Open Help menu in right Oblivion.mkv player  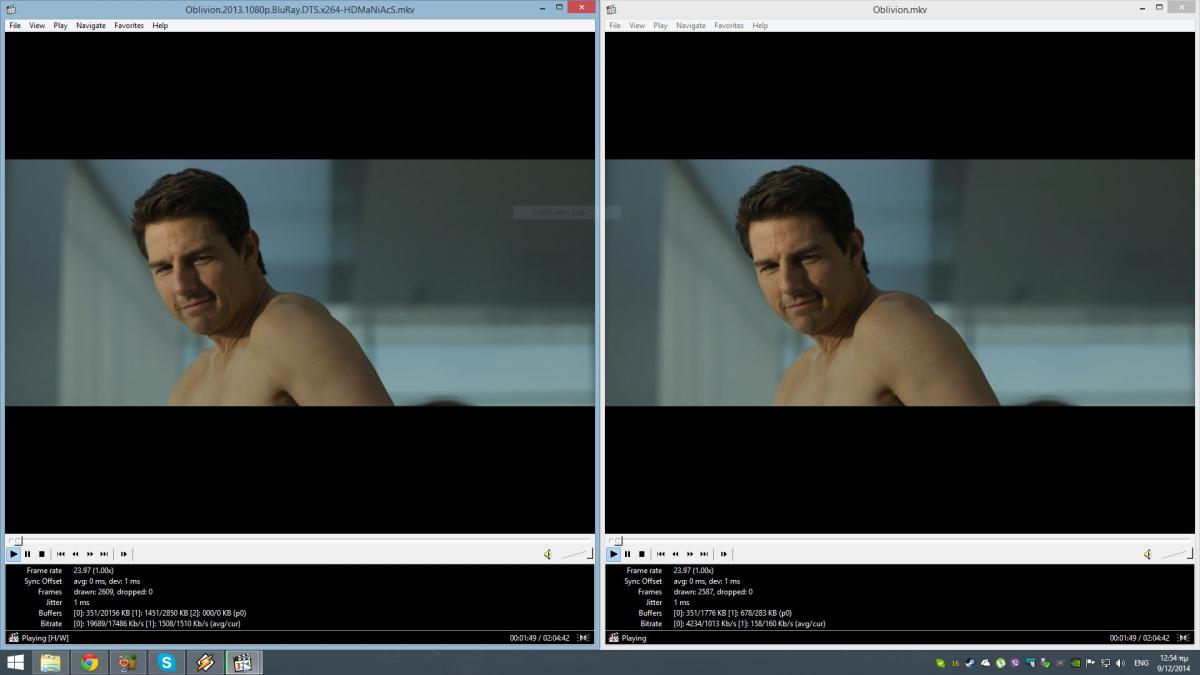[760, 26]
